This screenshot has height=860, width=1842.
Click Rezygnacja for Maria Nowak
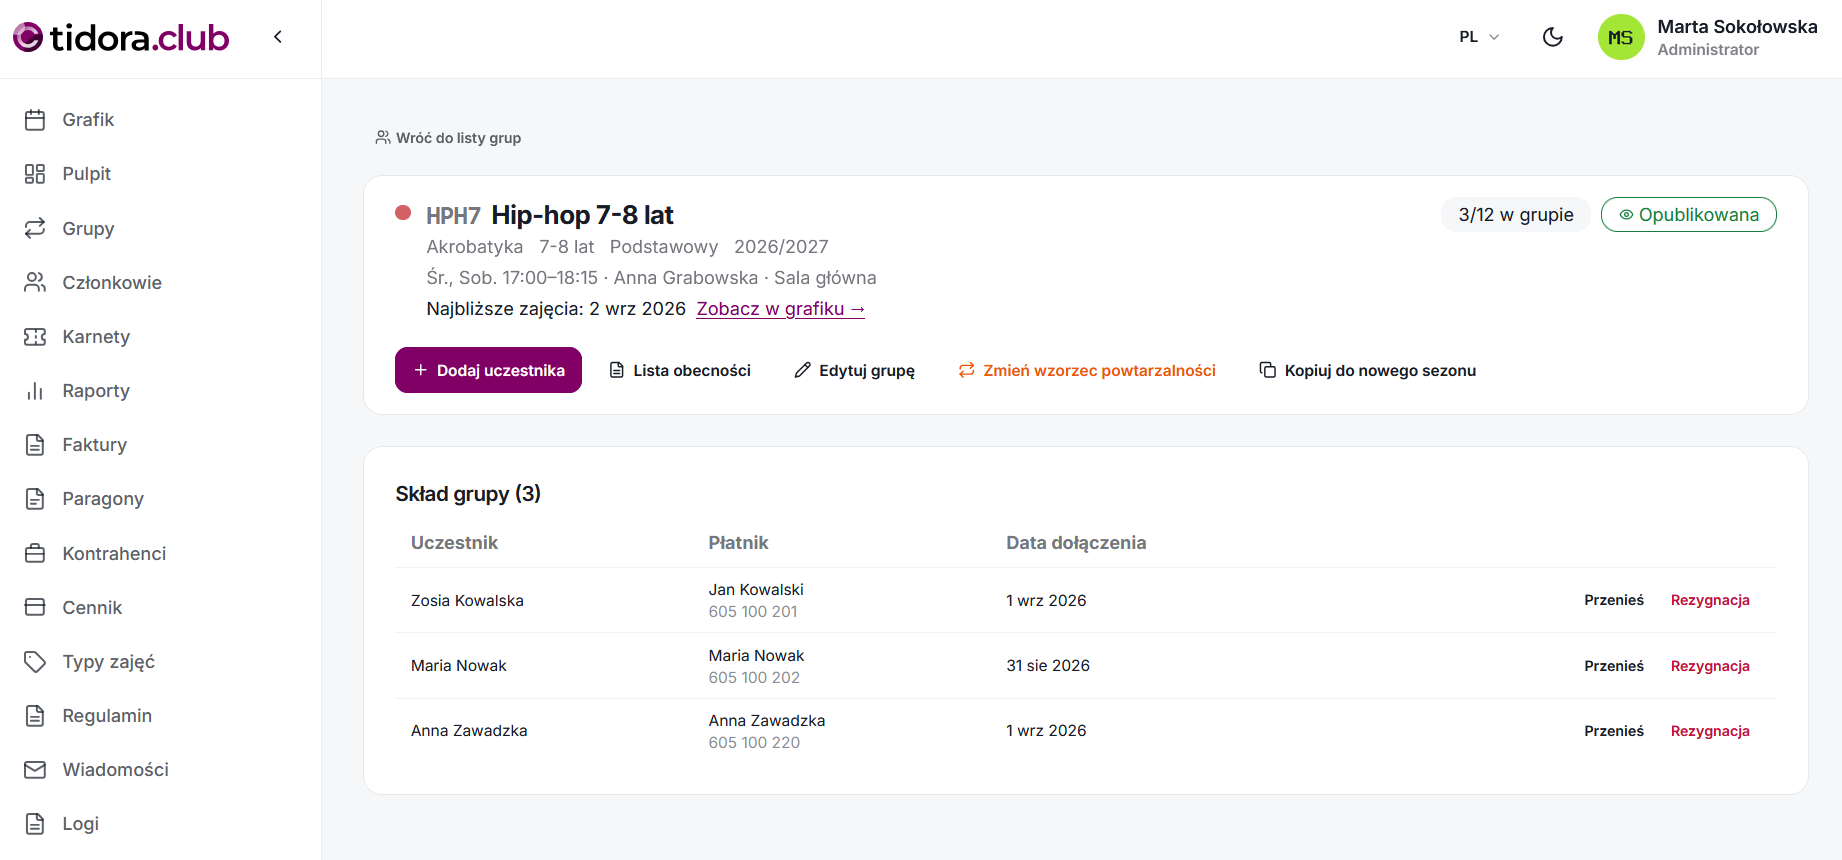pos(1710,666)
